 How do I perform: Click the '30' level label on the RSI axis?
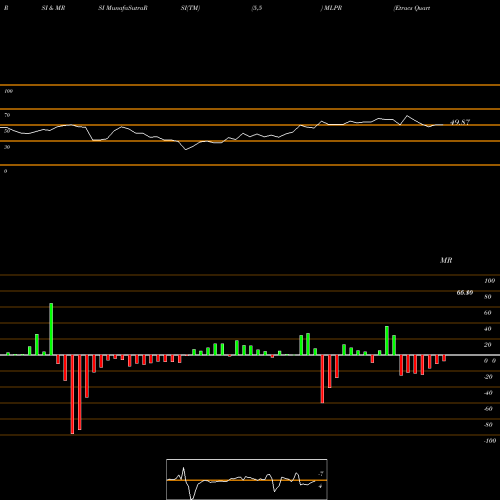pos(7,147)
